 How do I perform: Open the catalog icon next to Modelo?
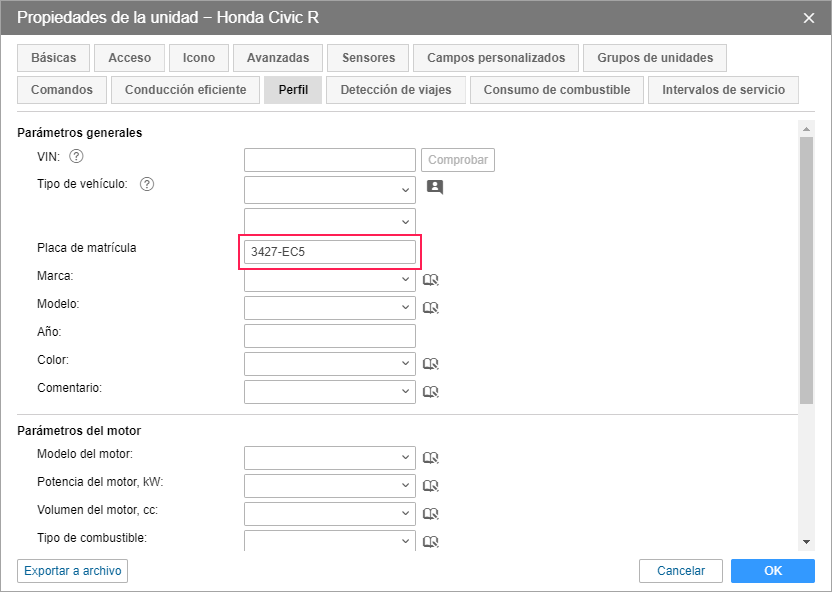click(x=431, y=308)
